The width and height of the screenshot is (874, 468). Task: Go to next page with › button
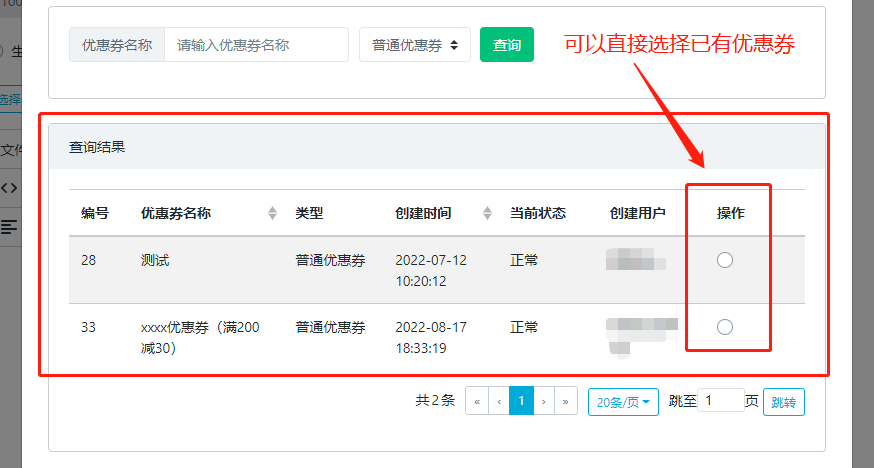tap(544, 401)
